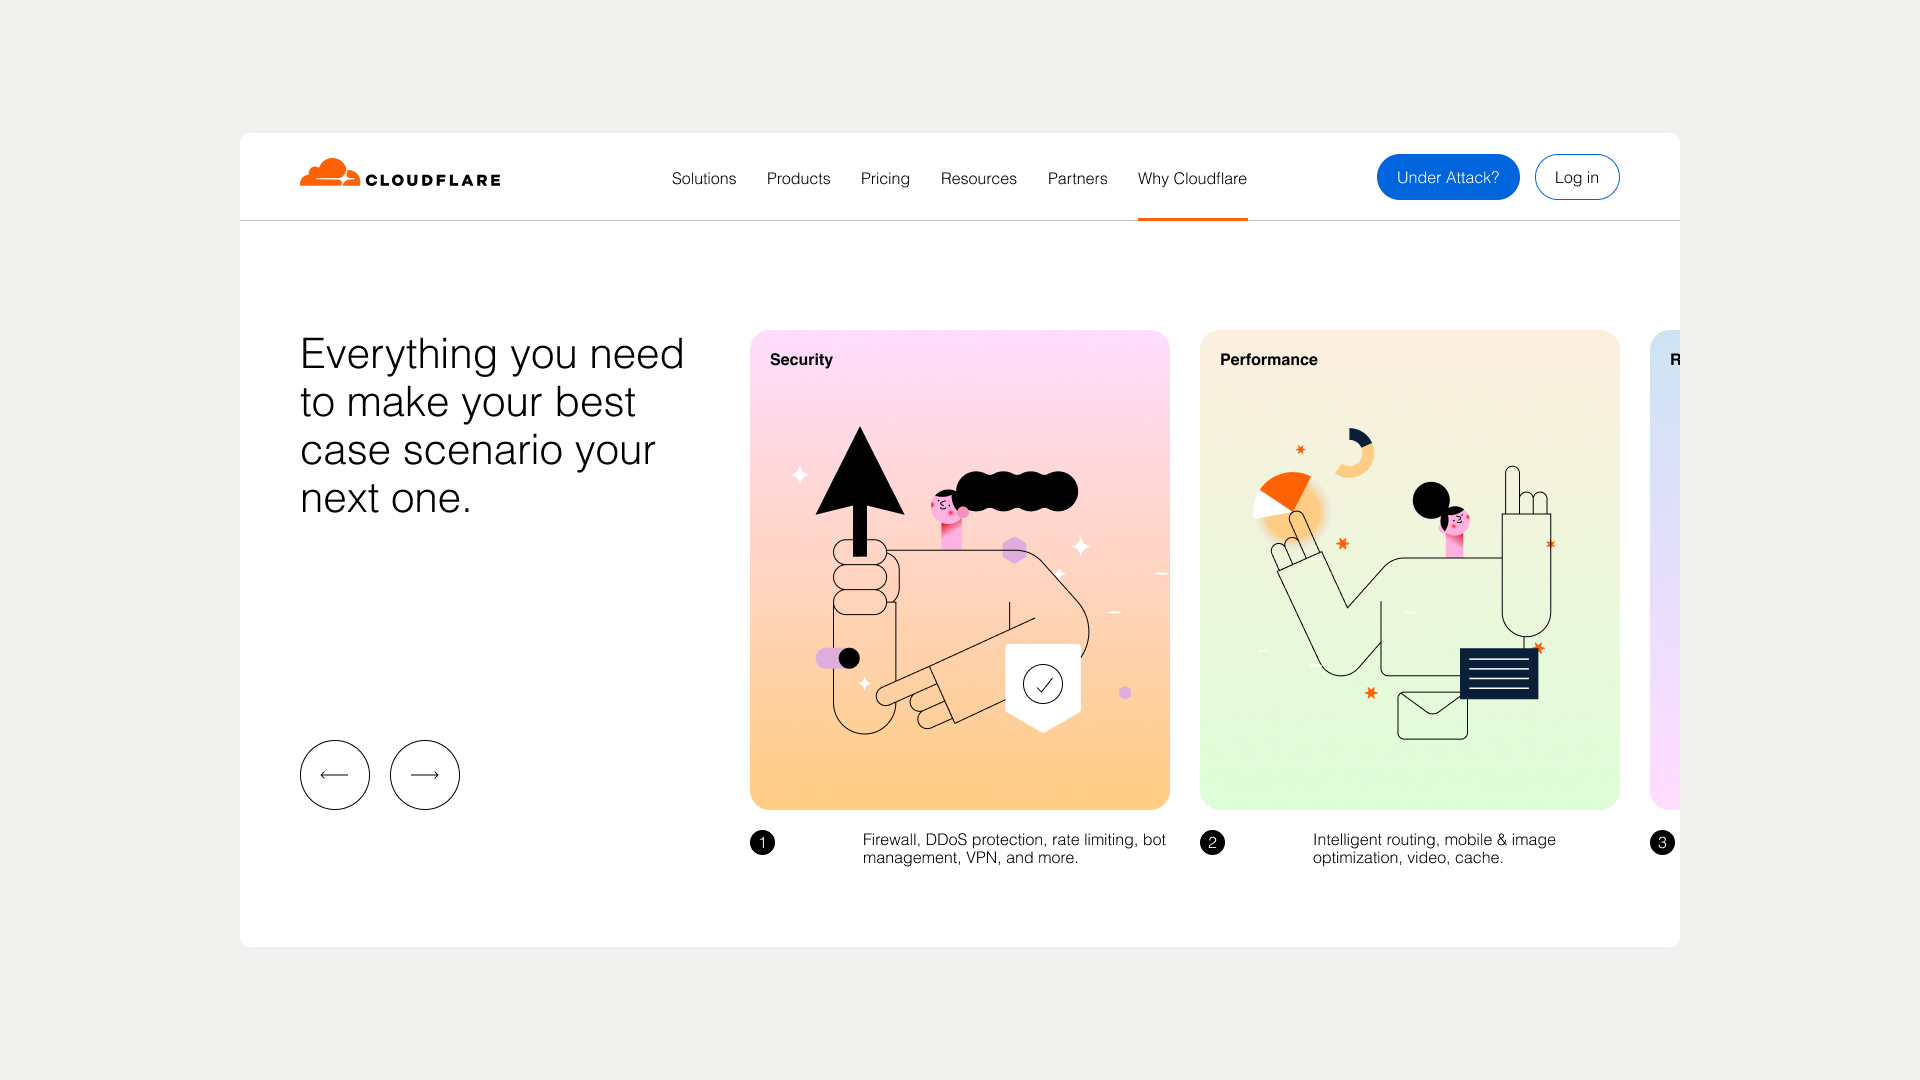Select the Why Cloudflare tab
The height and width of the screenshot is (1080, 1920).
(x=1192, y=178)
